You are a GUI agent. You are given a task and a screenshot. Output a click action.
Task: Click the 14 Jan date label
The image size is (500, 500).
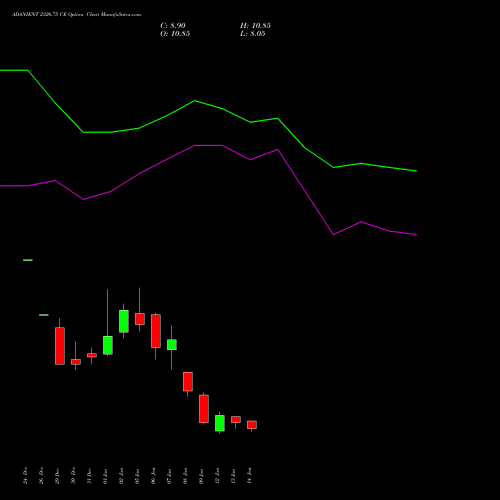(249, 476)
